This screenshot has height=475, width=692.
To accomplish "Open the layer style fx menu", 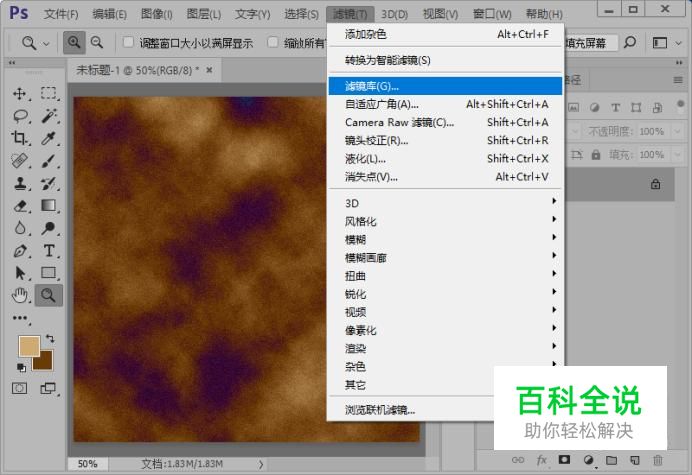I will (x=542, y=460).
